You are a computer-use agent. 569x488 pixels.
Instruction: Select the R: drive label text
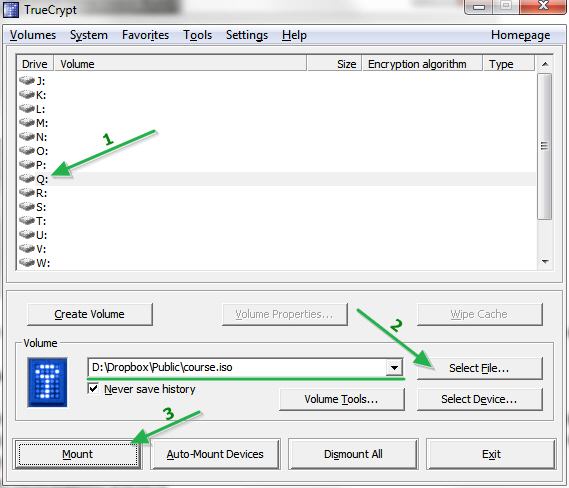pos(41,193)
